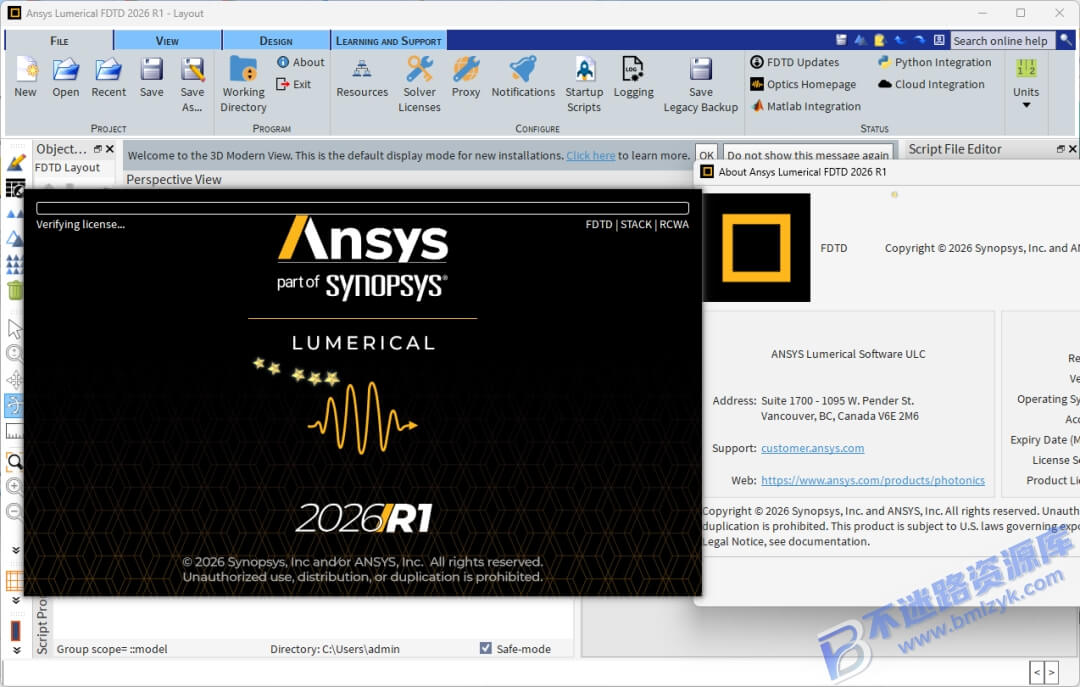Click the magnifier search icon

tap(1065, 40)
